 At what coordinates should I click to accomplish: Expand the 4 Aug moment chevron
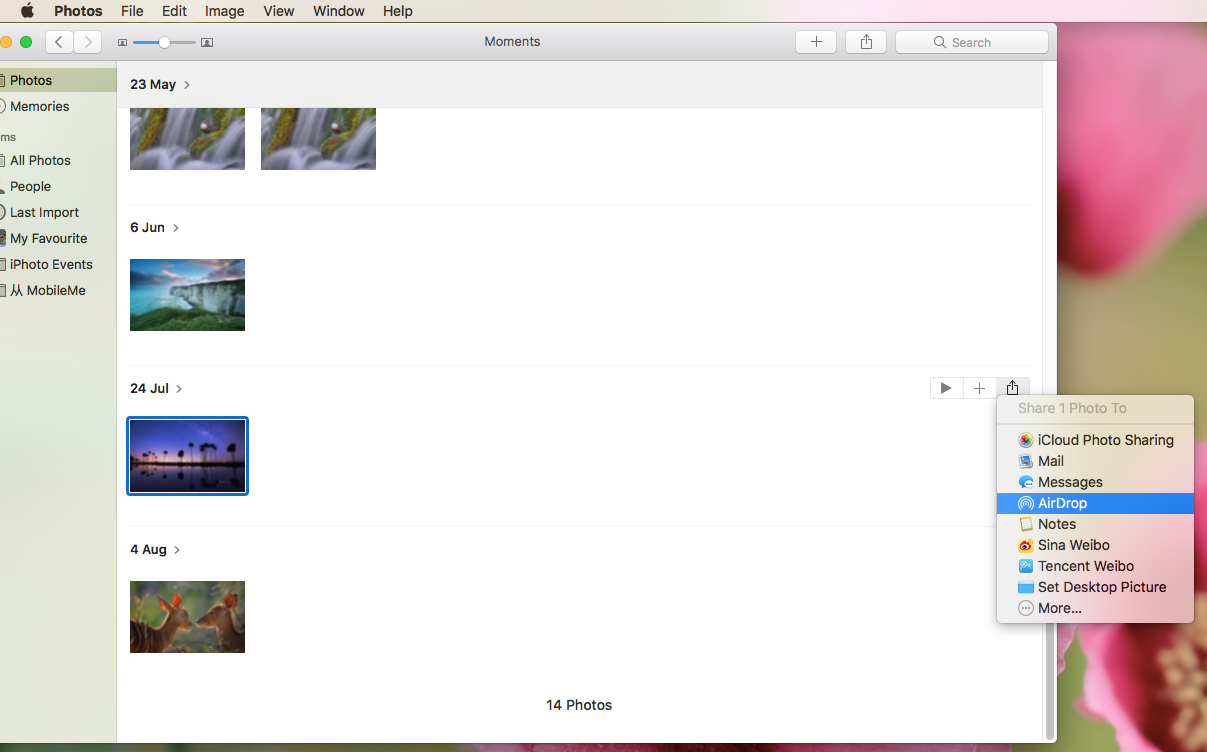pos(178,550)
